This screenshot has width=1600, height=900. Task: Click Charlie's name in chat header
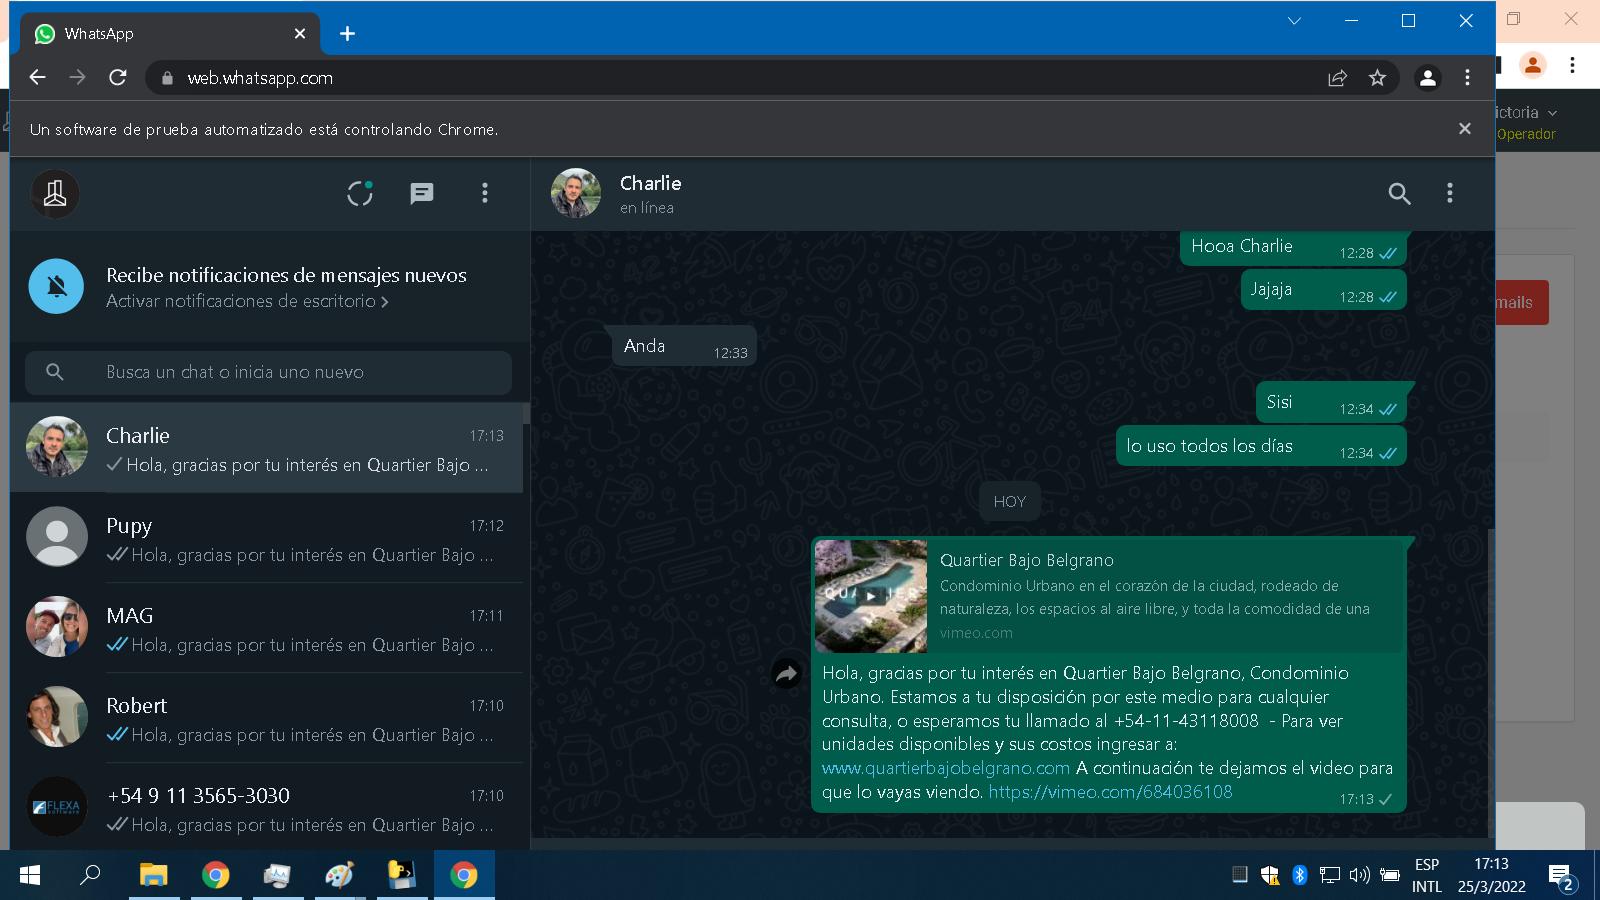(x=651, y=183)
